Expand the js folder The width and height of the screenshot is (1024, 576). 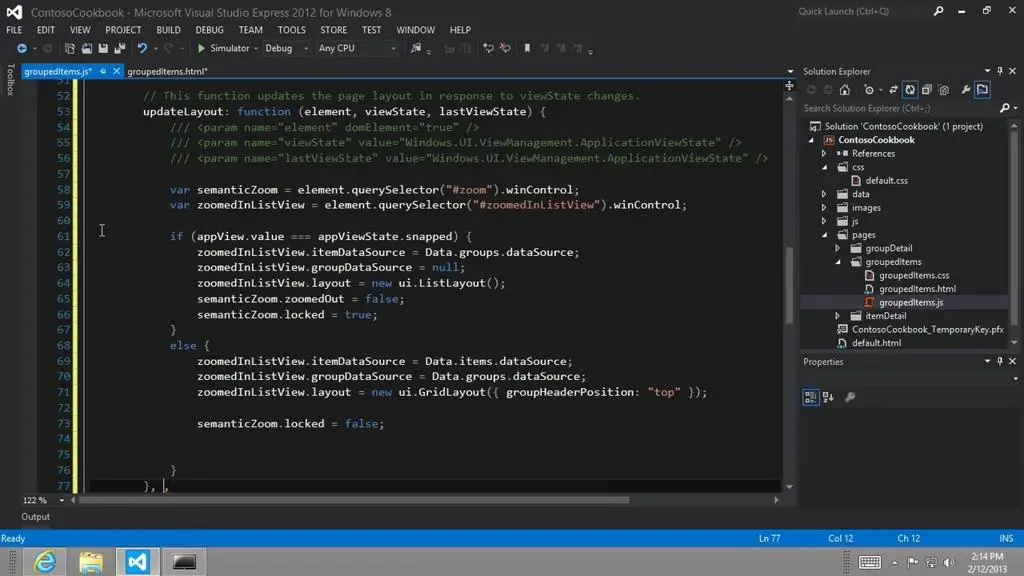(824, 221)
